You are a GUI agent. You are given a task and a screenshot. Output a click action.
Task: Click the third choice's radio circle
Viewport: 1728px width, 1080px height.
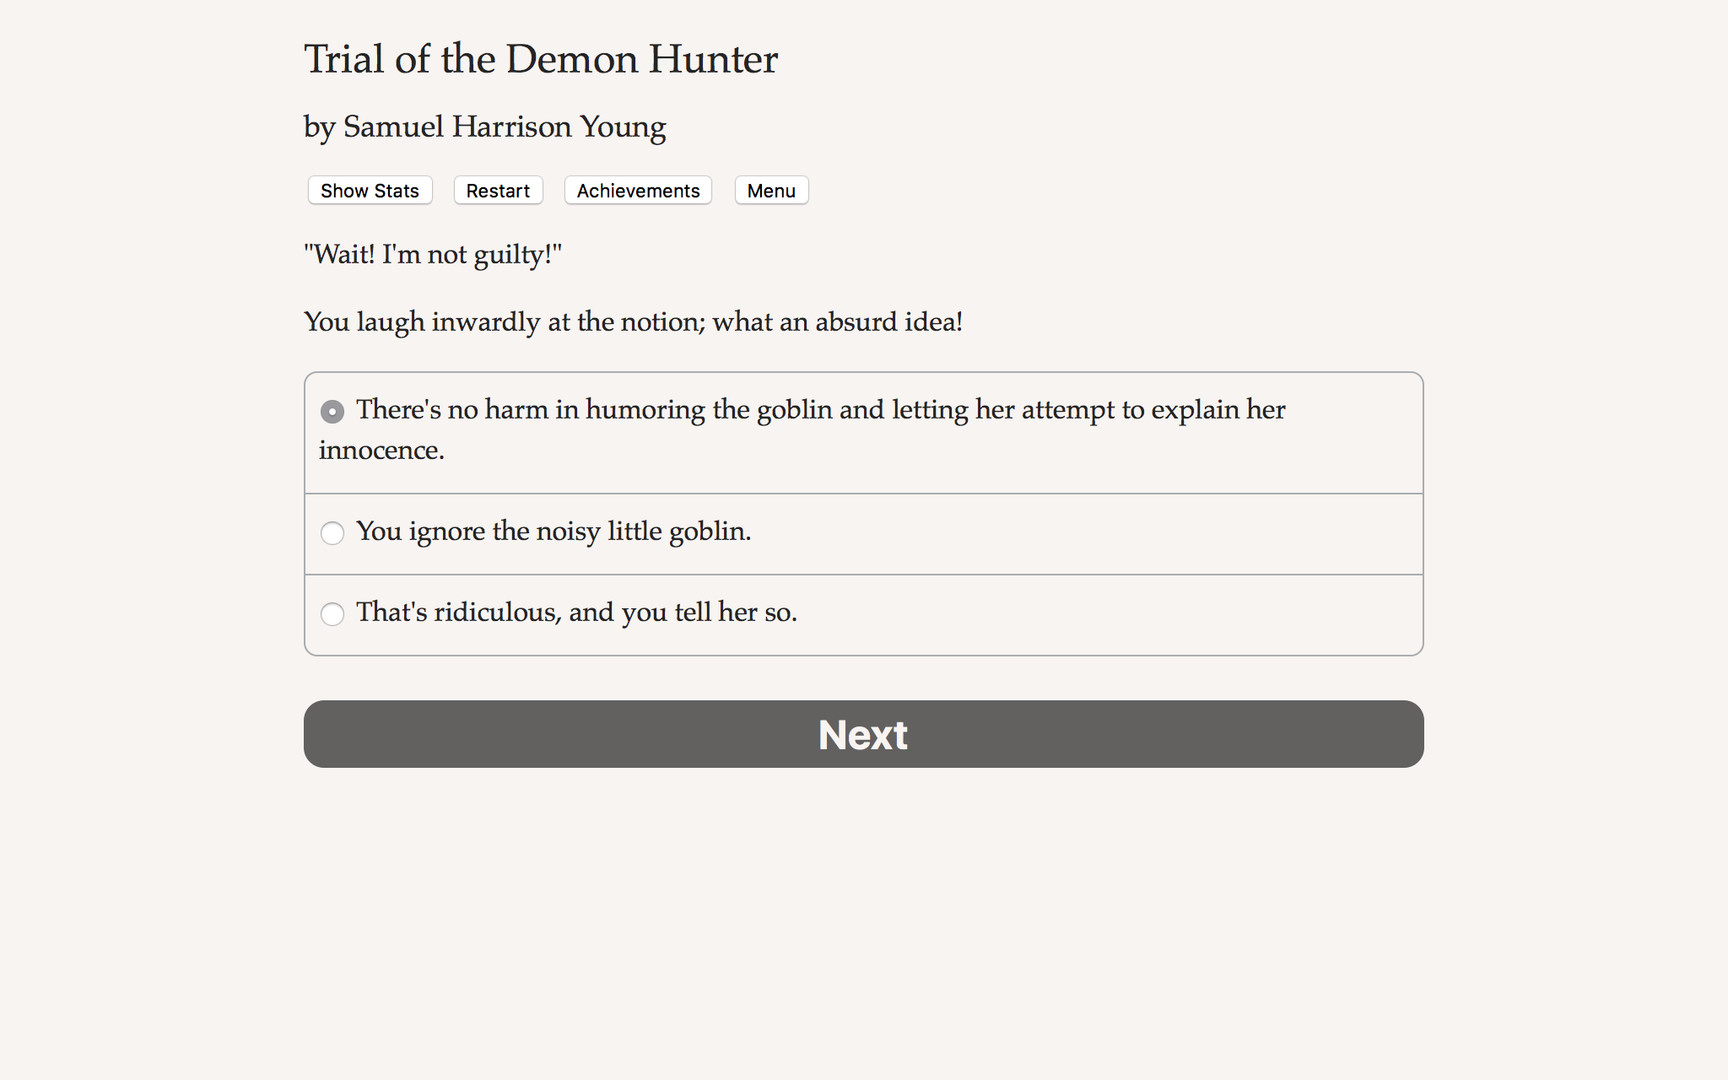point(332,614)
